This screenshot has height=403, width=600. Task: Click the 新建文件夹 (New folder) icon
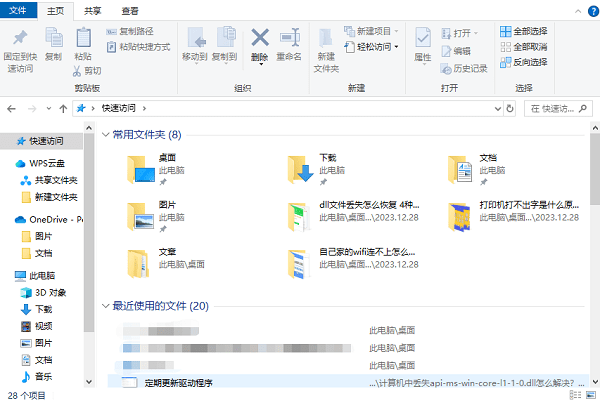(326, 39)
